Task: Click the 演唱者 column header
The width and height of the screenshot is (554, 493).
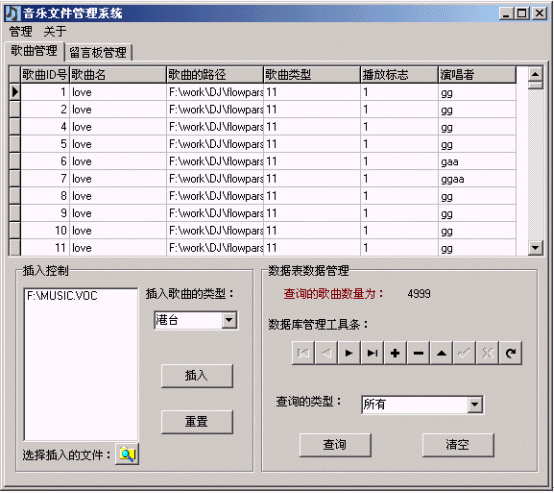Action: (x=477, y=75)
